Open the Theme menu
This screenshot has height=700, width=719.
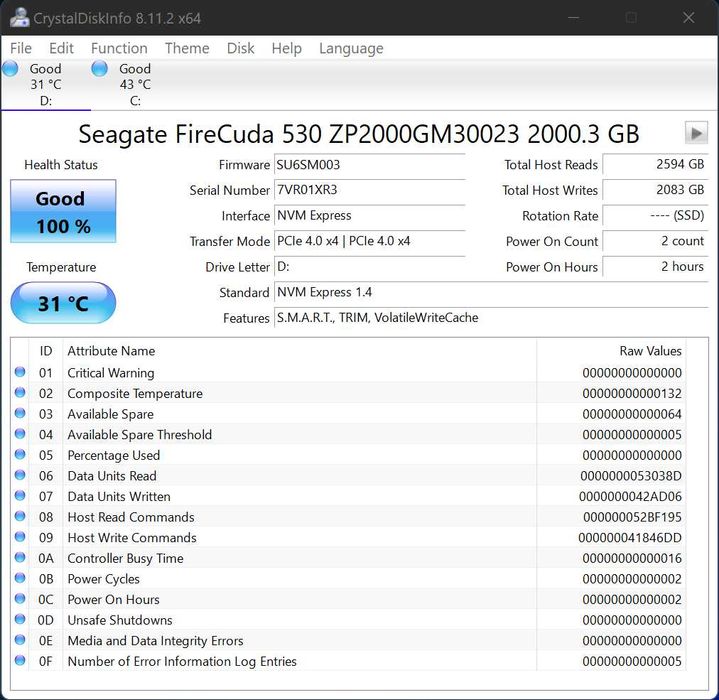pos(187,48)
